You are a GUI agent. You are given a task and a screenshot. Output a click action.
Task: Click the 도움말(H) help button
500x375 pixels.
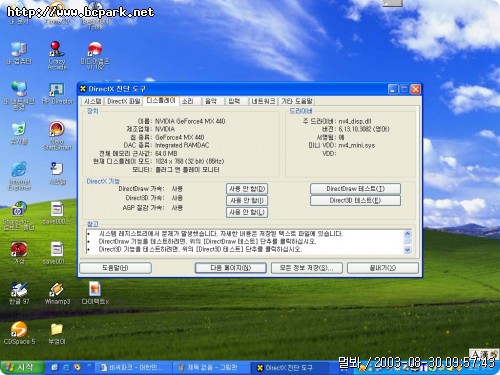(115, 268)
